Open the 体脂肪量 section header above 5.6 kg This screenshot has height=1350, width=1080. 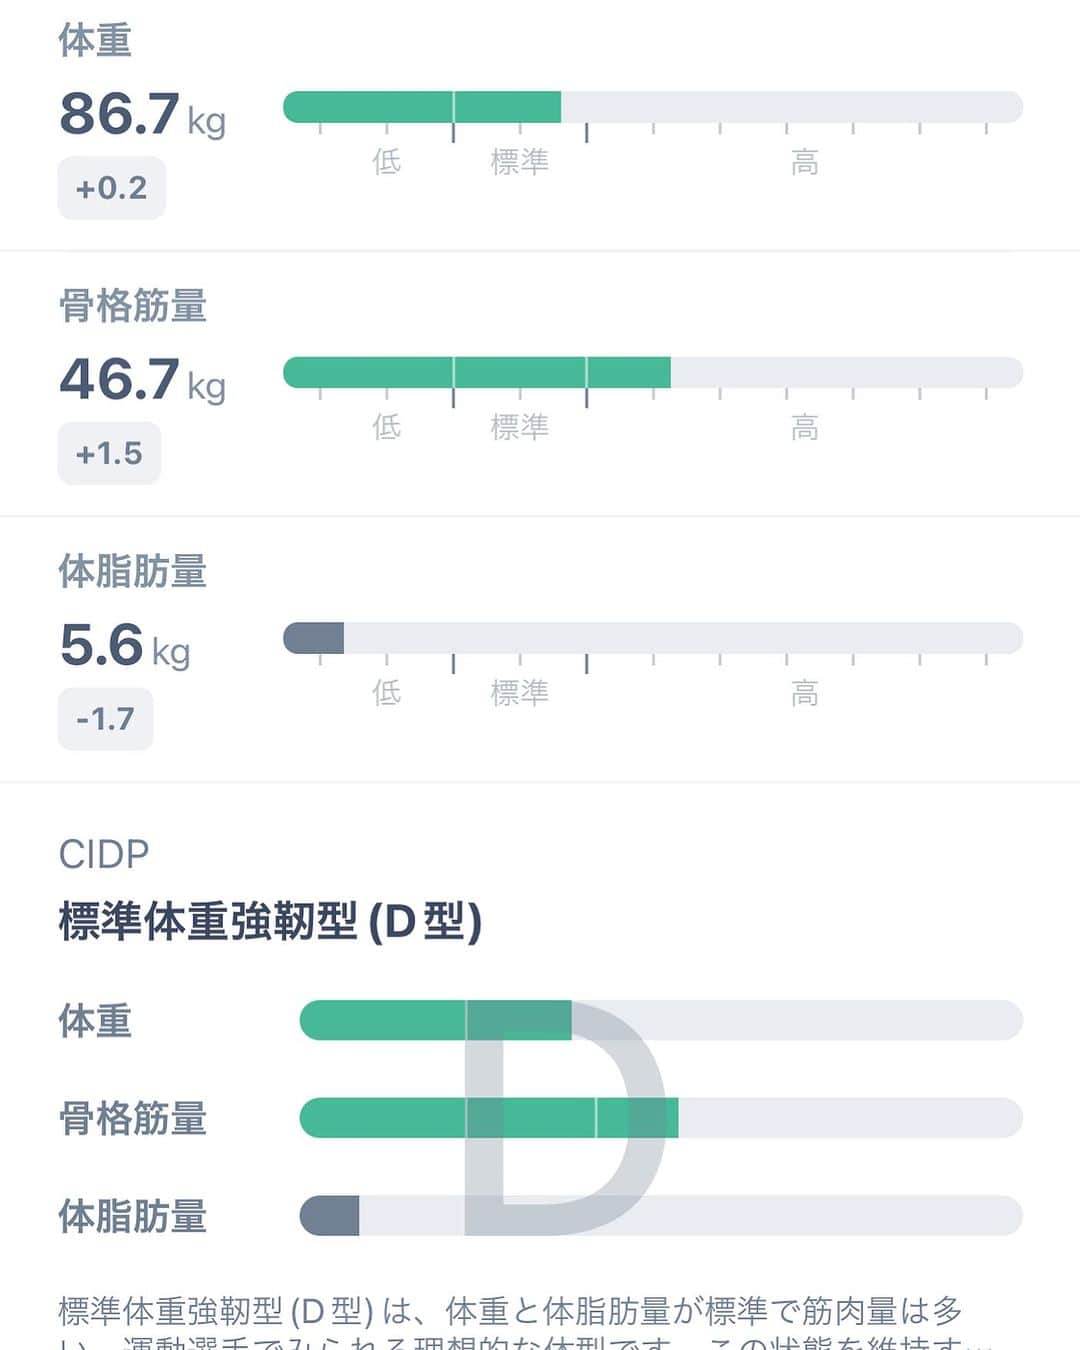click(x=132, y=571)
